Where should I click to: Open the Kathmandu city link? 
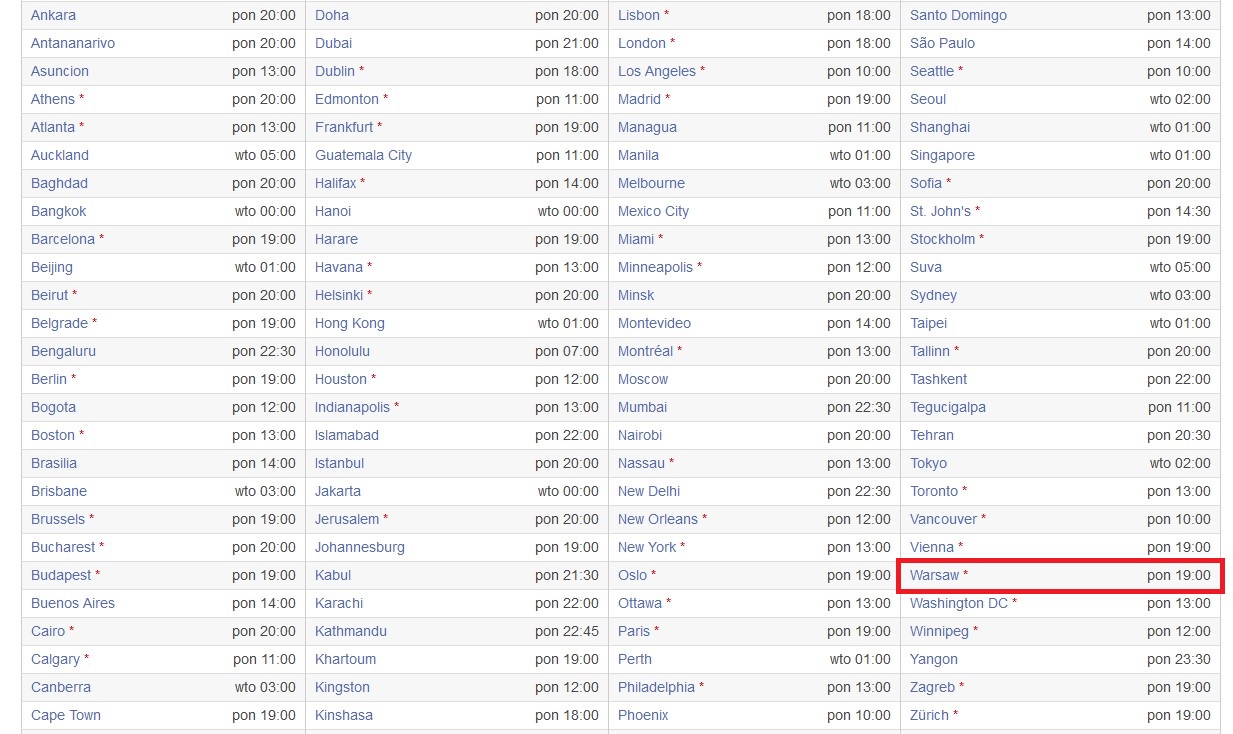[x=350, y=631]
